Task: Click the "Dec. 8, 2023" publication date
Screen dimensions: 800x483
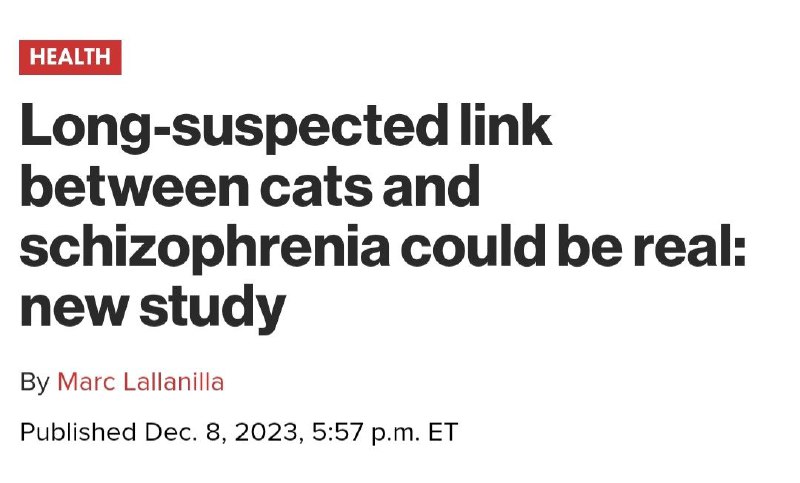Action: pyautogui.click(x=221, y=433)
